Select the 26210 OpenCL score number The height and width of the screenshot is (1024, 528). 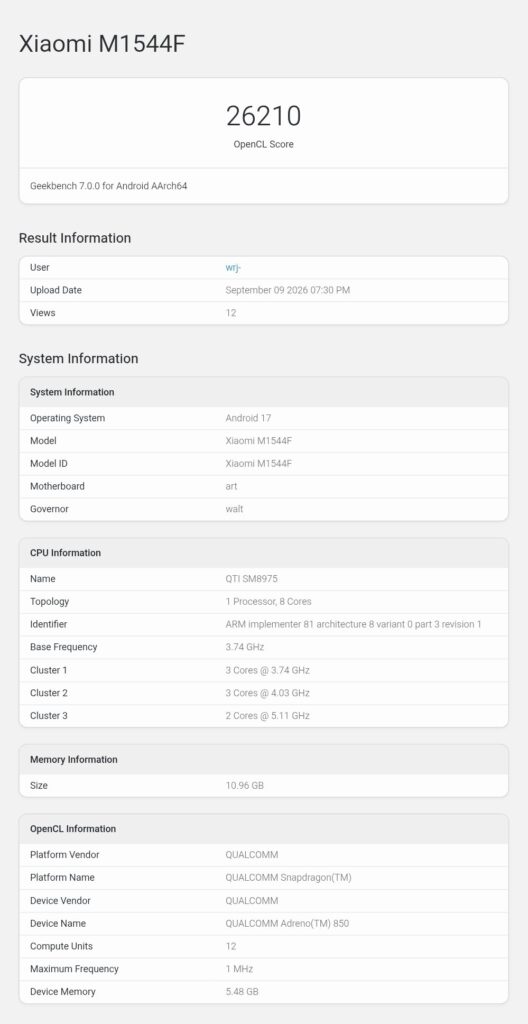[263, 116]
